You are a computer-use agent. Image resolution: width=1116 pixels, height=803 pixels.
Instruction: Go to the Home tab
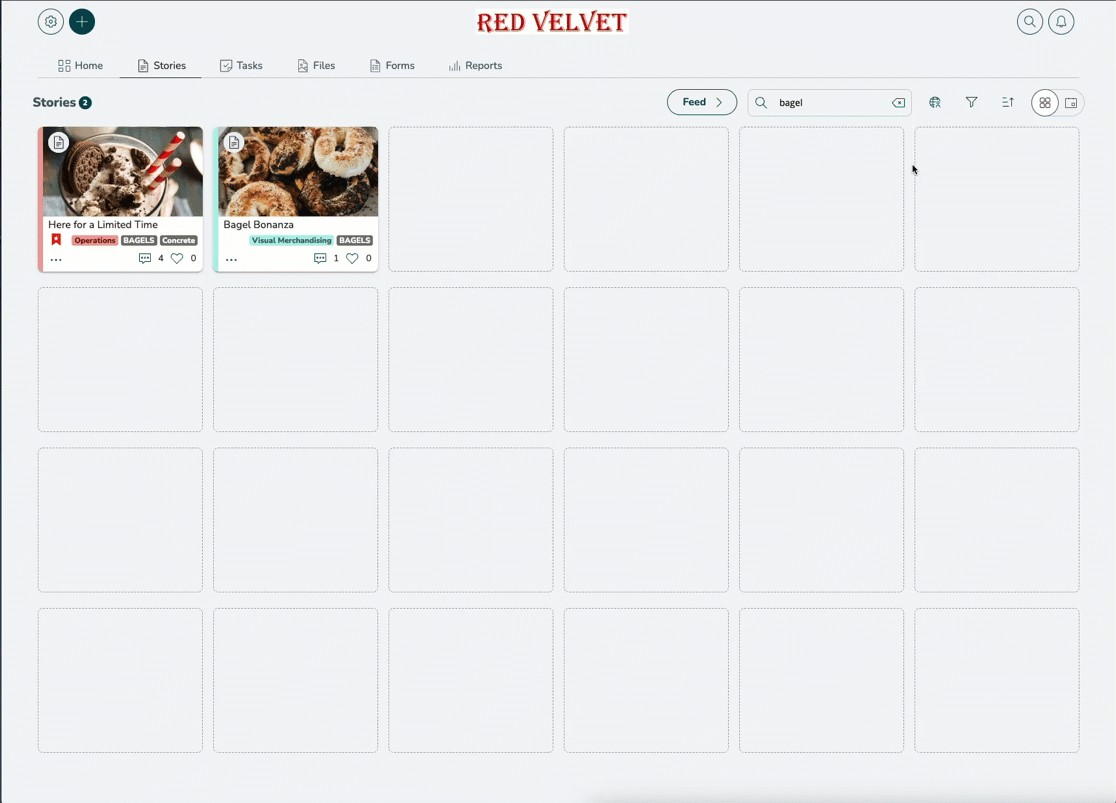80,65
